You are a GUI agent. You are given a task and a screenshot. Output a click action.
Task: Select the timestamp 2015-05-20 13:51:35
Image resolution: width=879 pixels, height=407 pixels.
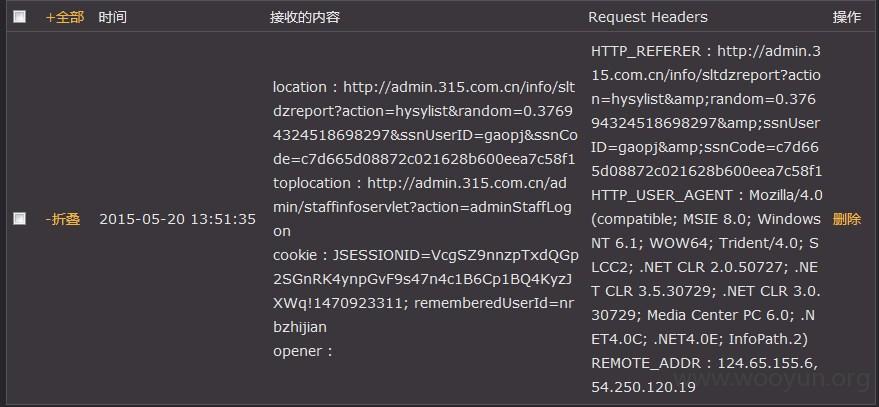pyautogui.click(x=178, y=219)
